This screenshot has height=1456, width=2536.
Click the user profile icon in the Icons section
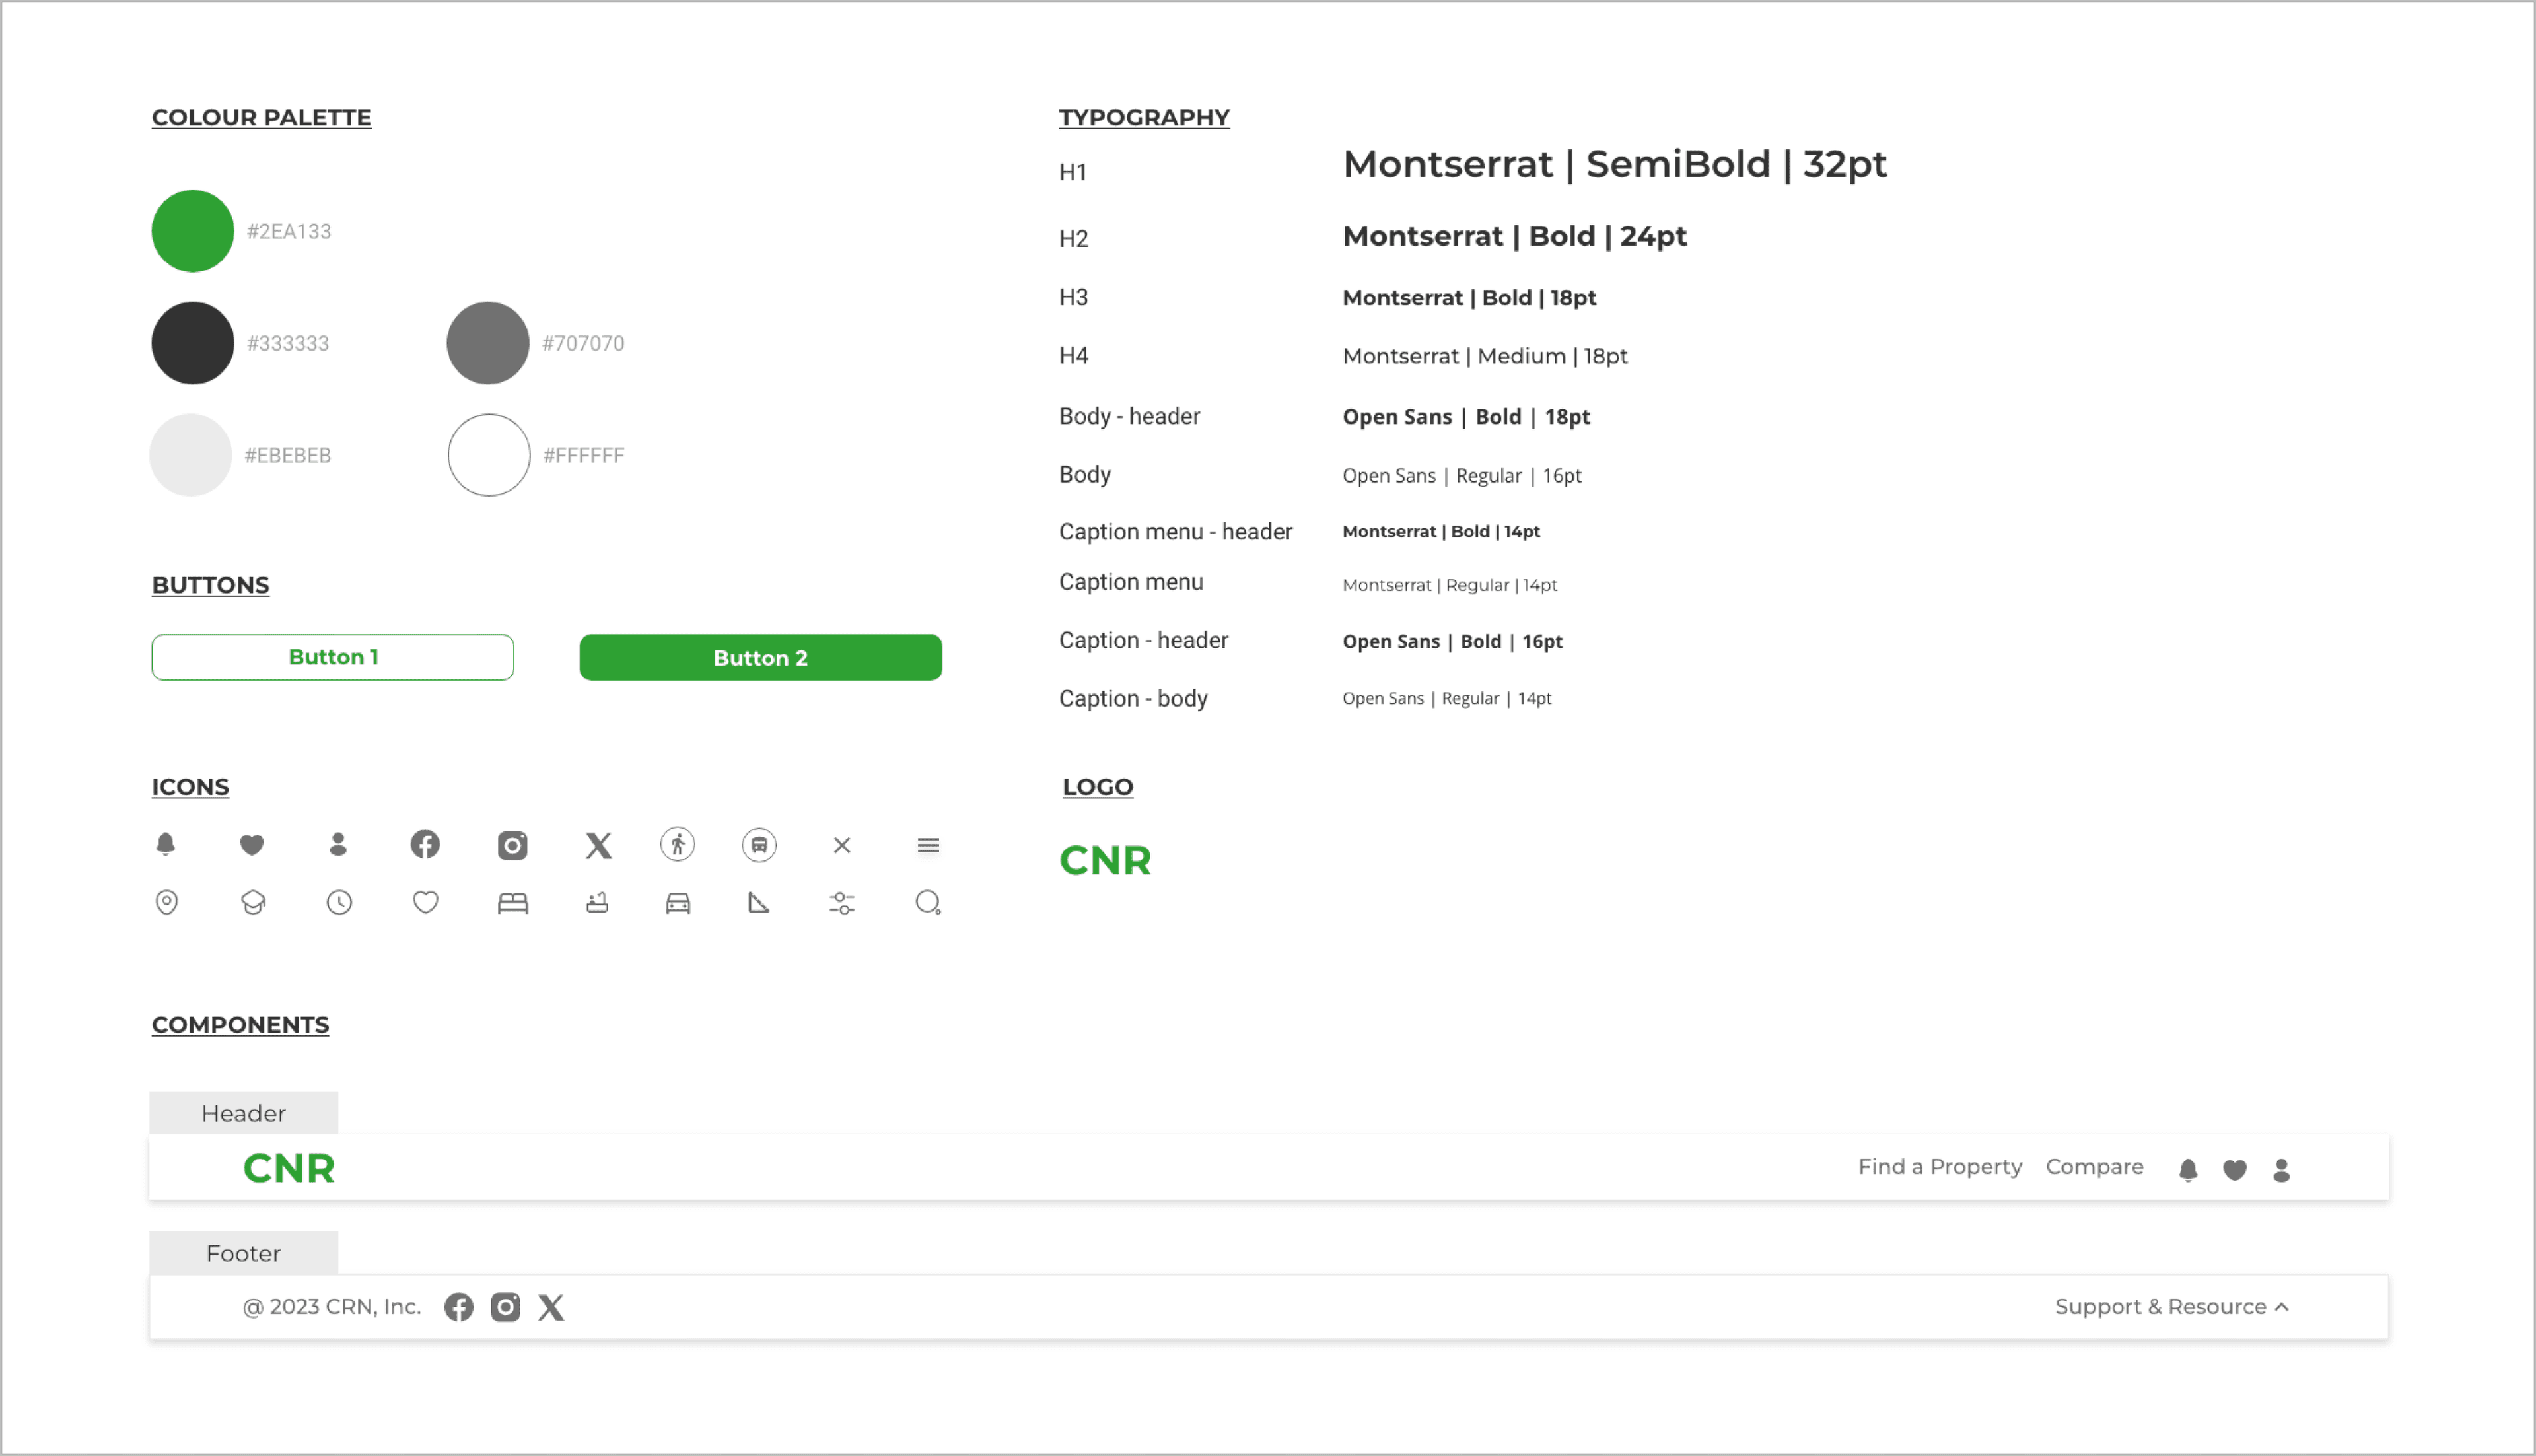[338, 845]
